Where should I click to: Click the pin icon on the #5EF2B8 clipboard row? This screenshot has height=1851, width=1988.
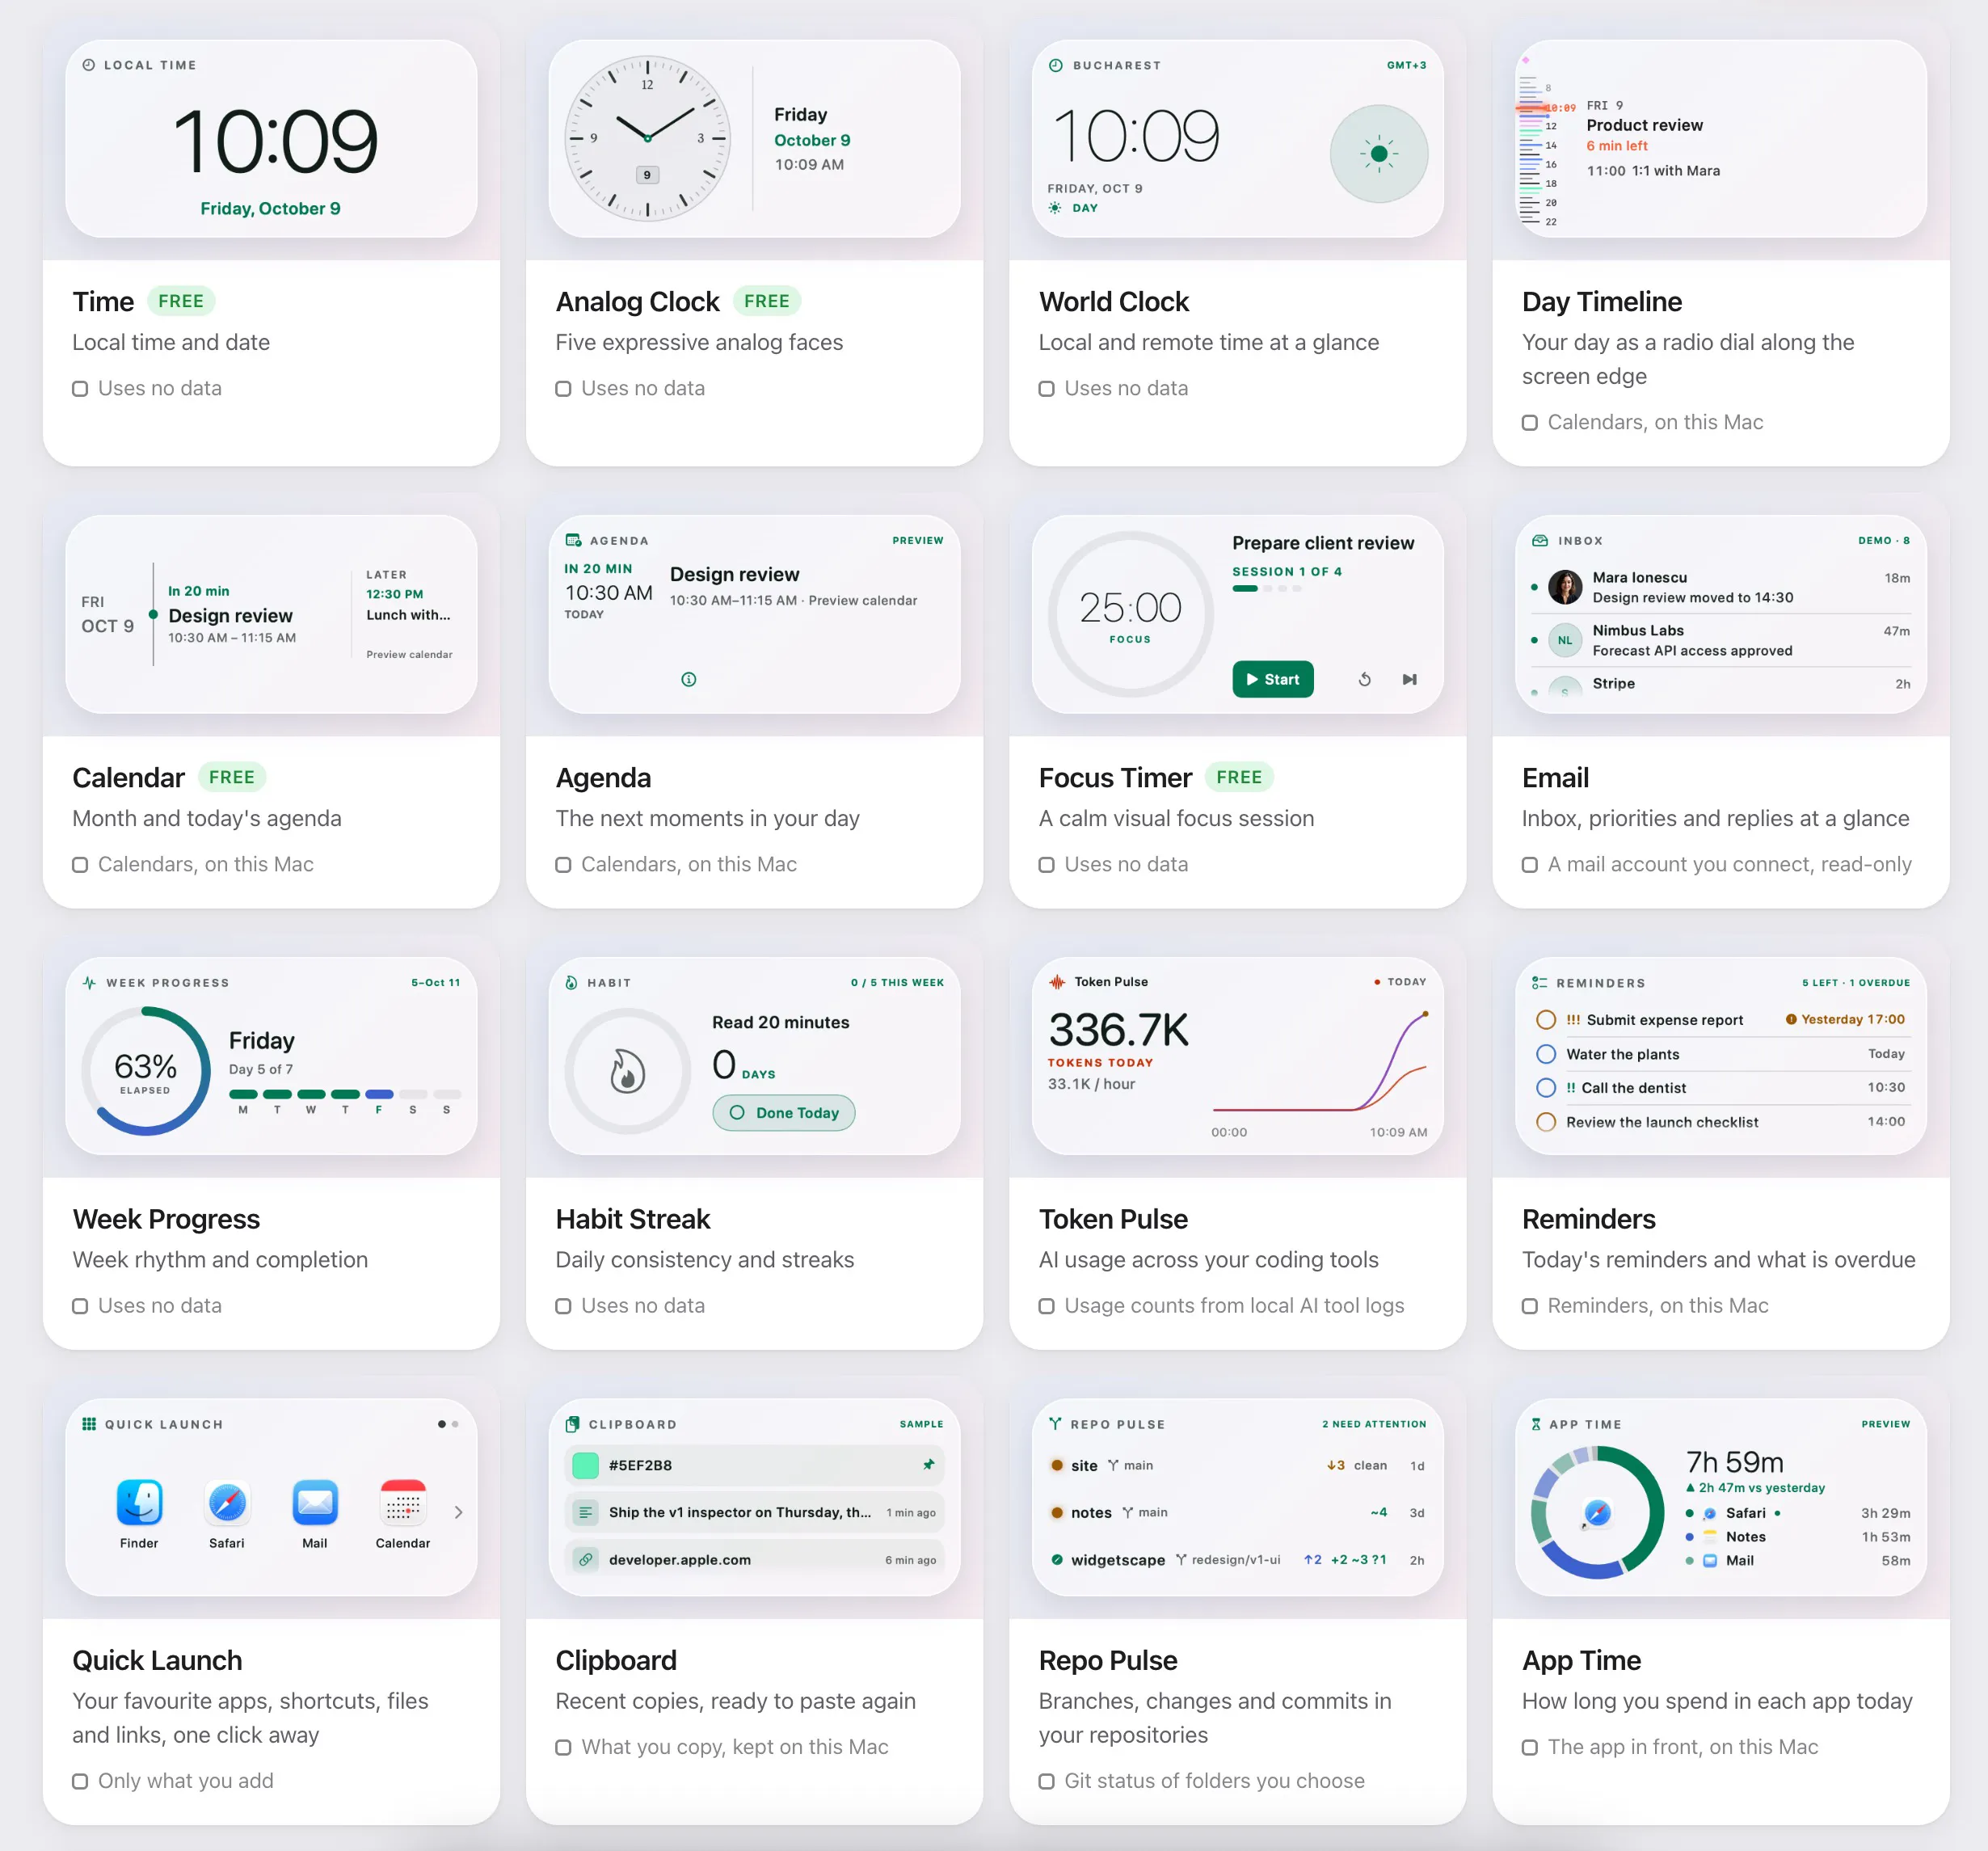point(928,1465)
